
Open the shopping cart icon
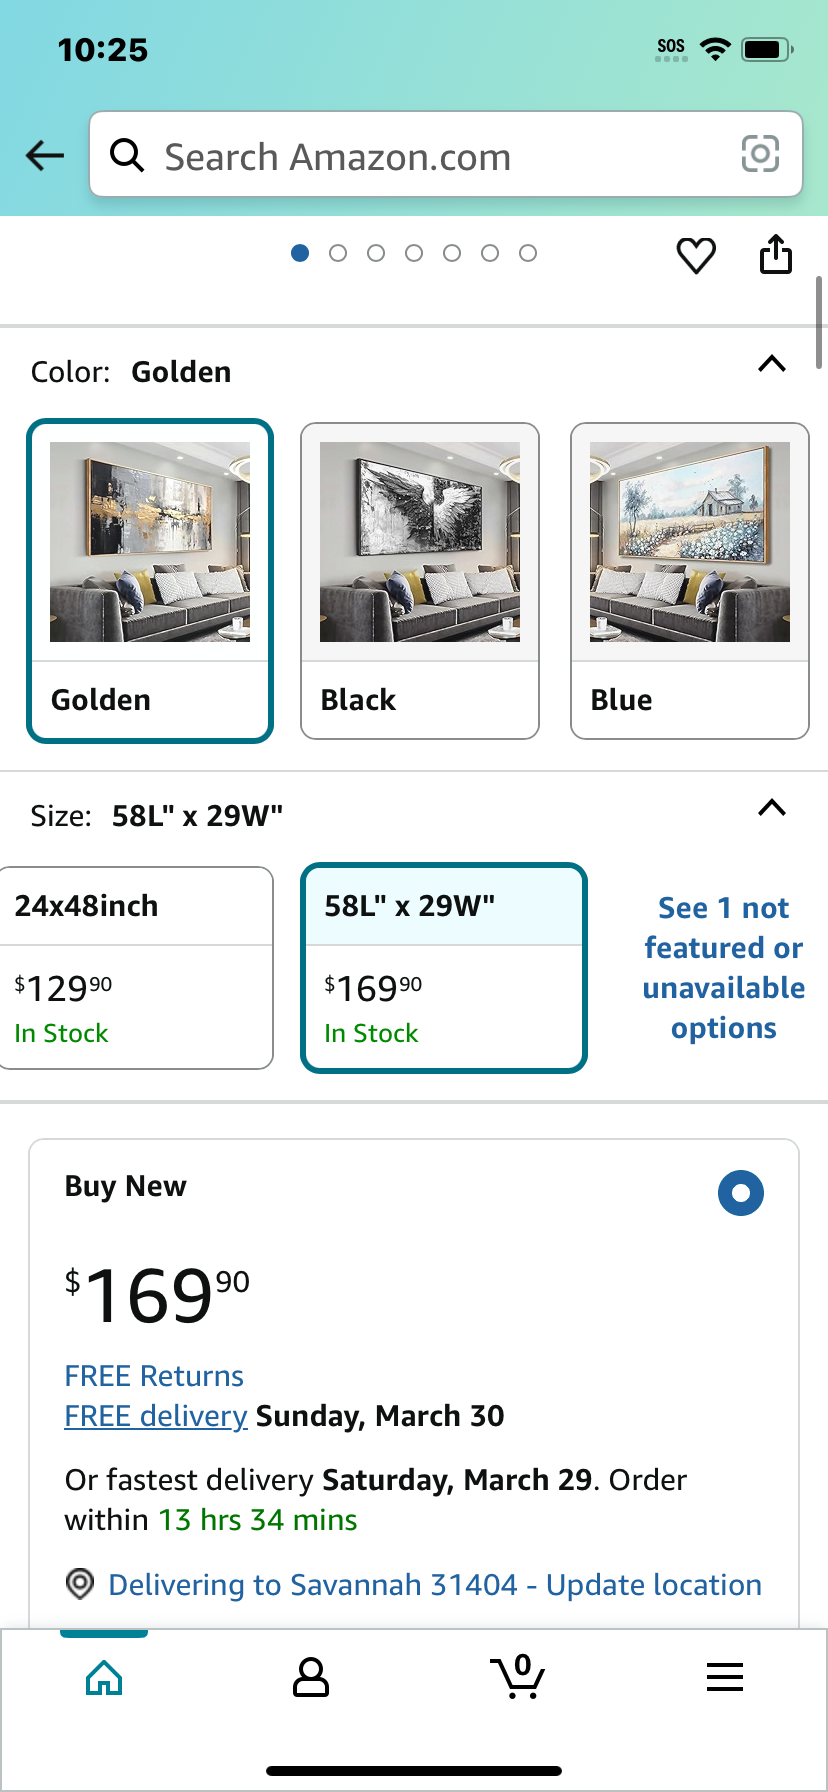point(517,1677)
